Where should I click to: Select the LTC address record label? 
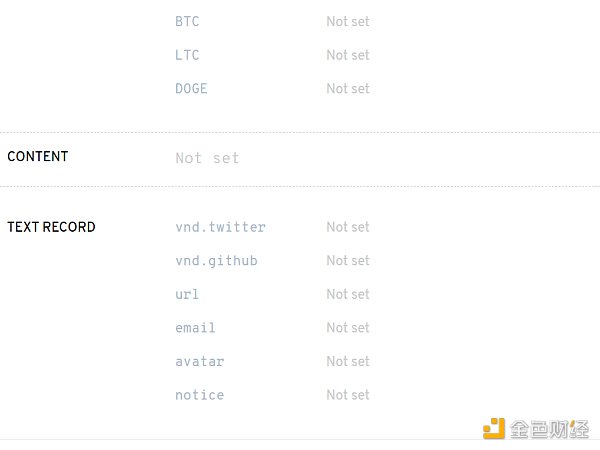click(x=187, y=55)
